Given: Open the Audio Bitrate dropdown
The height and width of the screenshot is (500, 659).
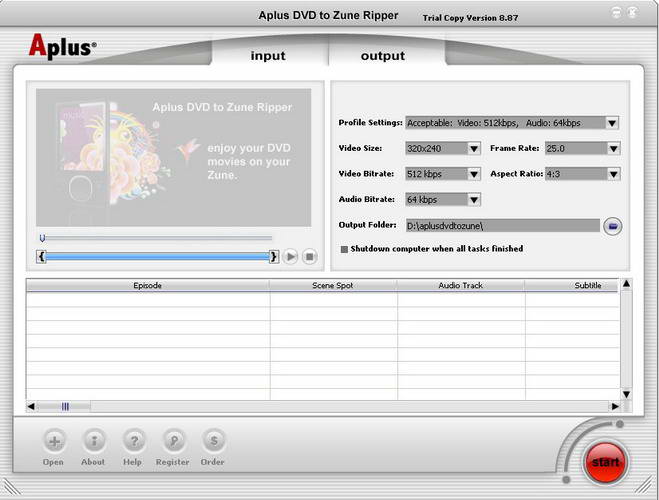Looking at the screenshot, I should tap(474, 200).
